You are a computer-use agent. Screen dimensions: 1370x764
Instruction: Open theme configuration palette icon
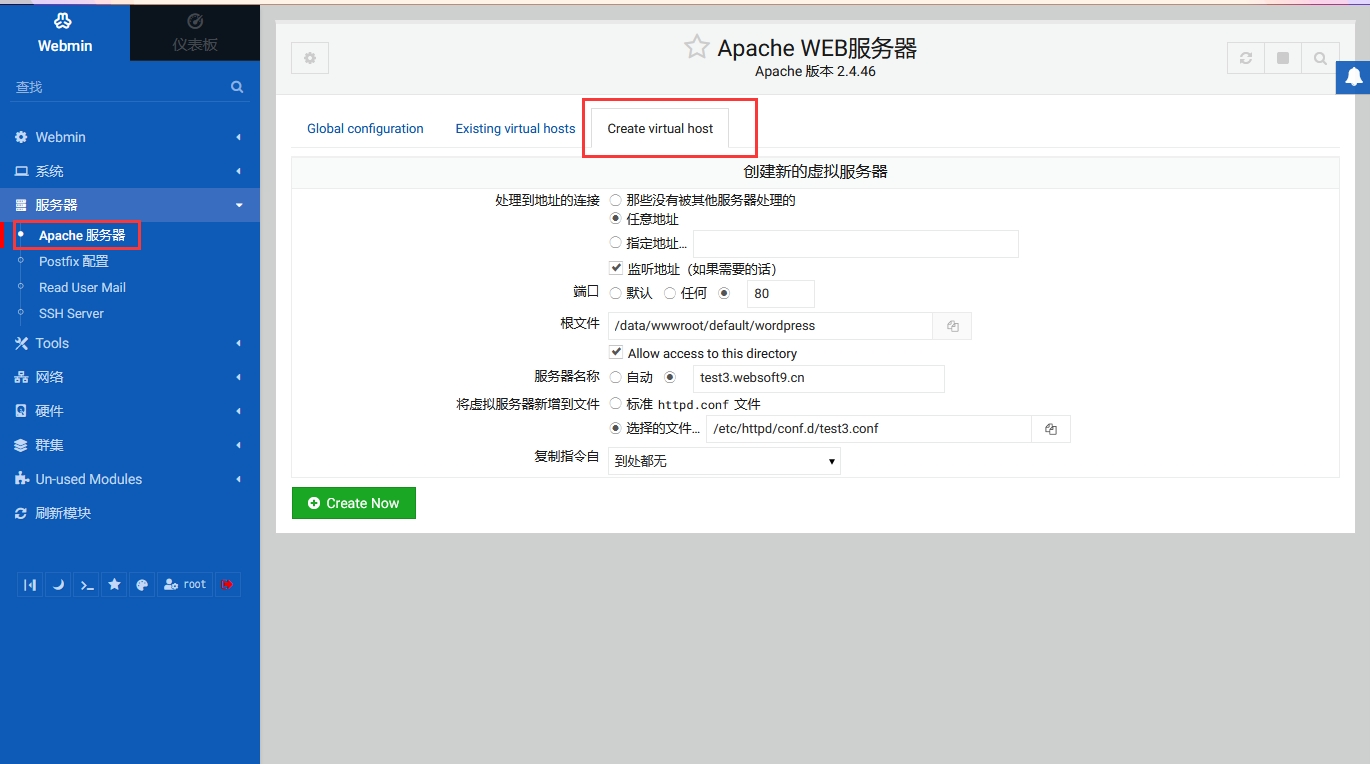(x=142, y=585)
